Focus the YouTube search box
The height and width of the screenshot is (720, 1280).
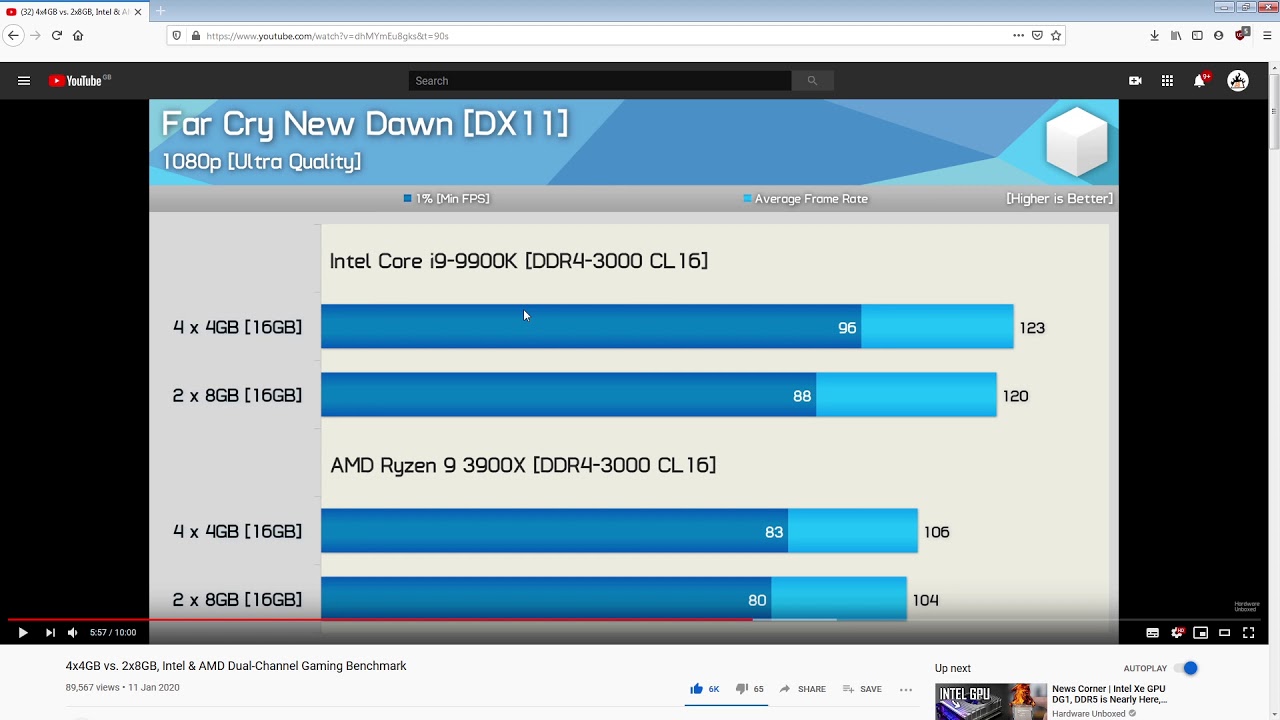pos(600,81)
